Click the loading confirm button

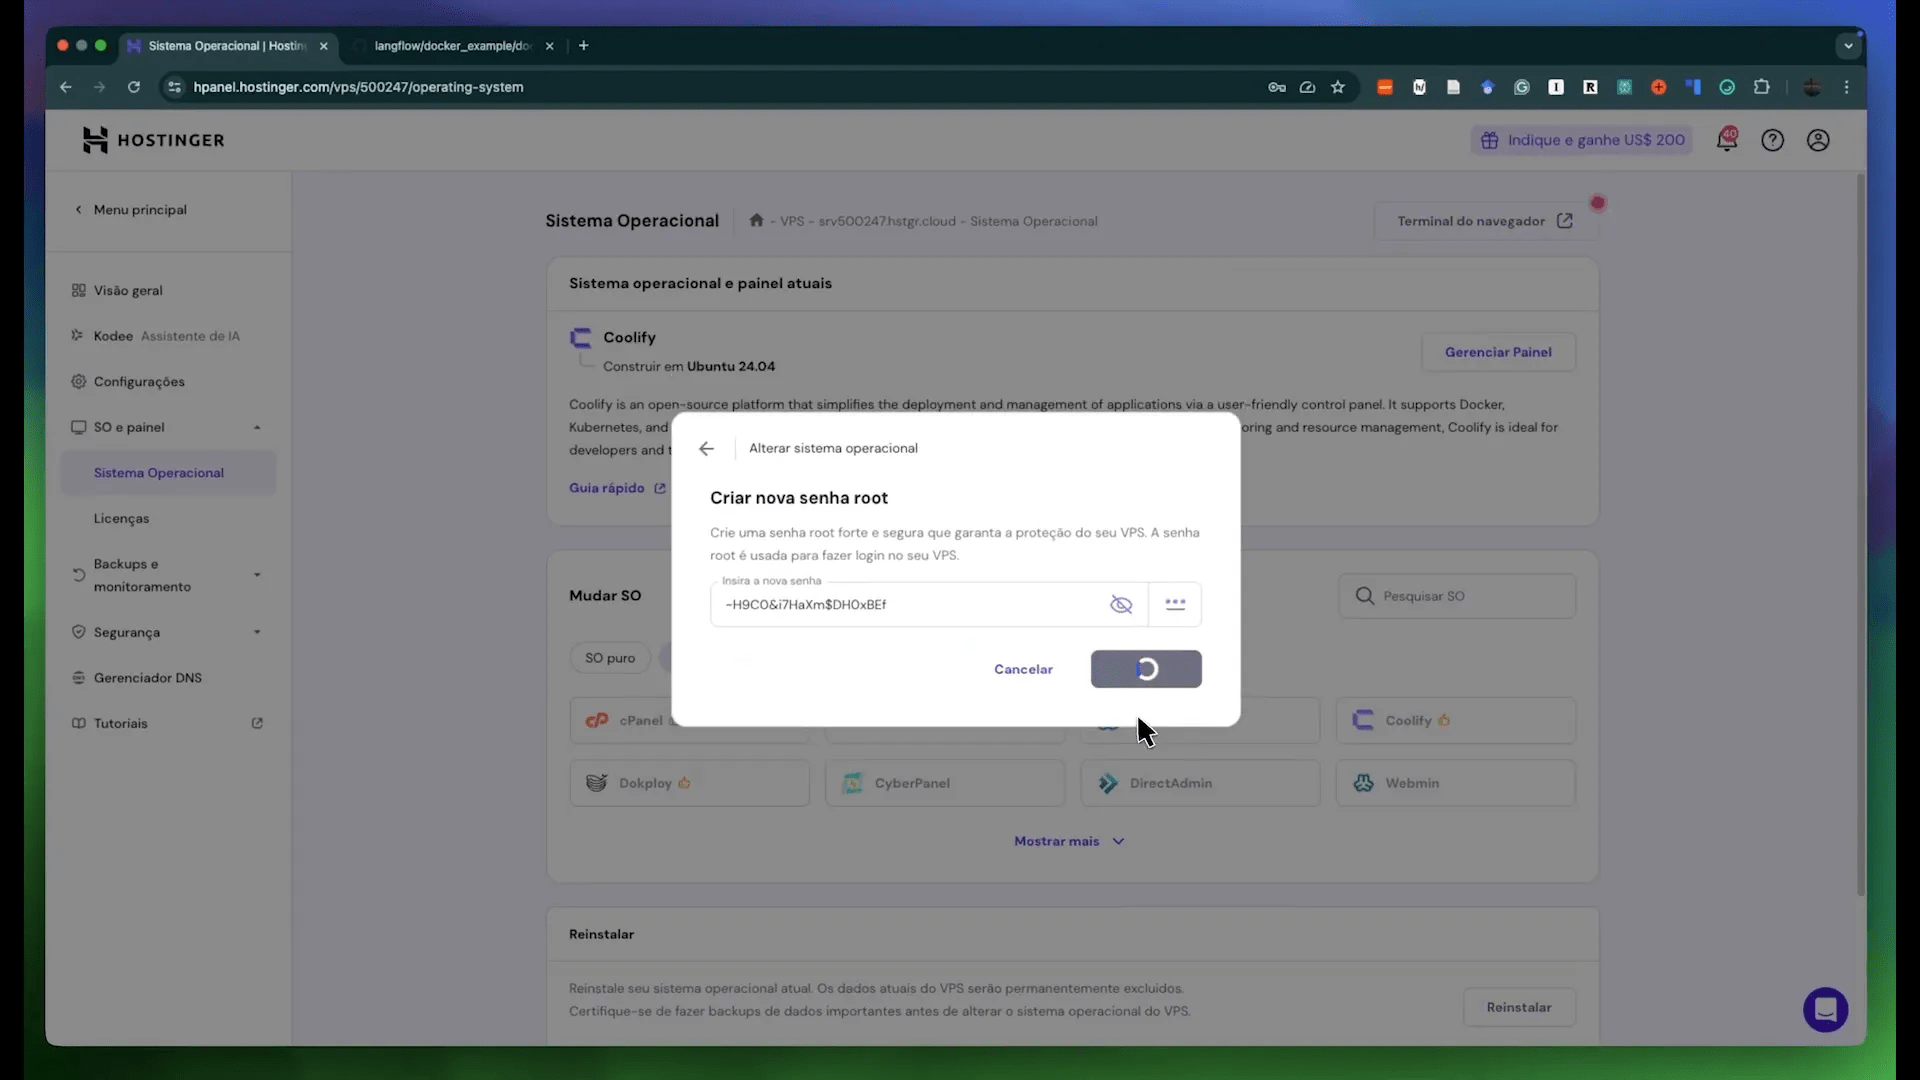tap(1146, 669)
